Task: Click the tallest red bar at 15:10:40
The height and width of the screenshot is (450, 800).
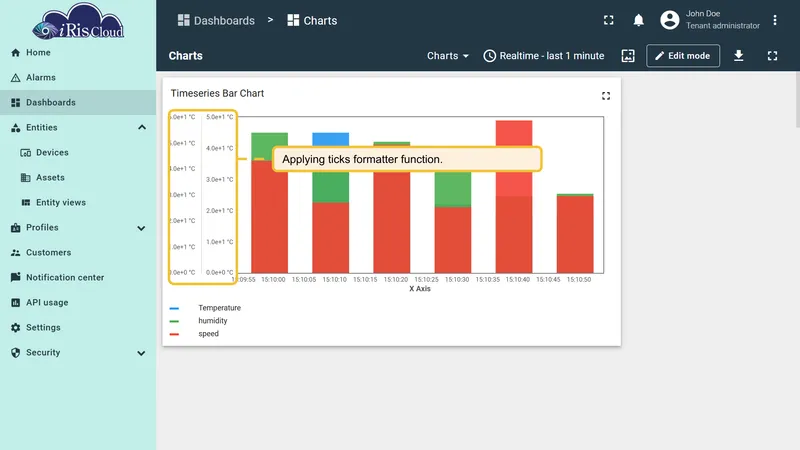Action: click(514, 196)
